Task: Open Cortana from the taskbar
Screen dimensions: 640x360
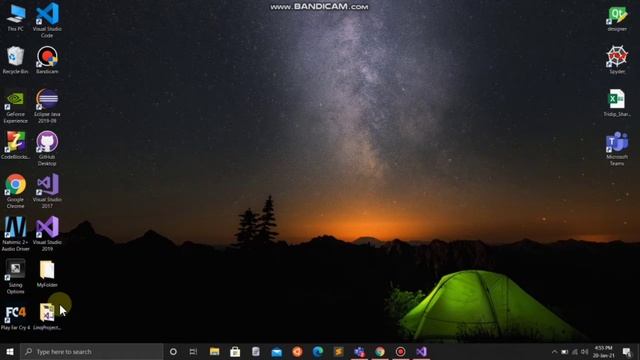Action: coord(173,351)
